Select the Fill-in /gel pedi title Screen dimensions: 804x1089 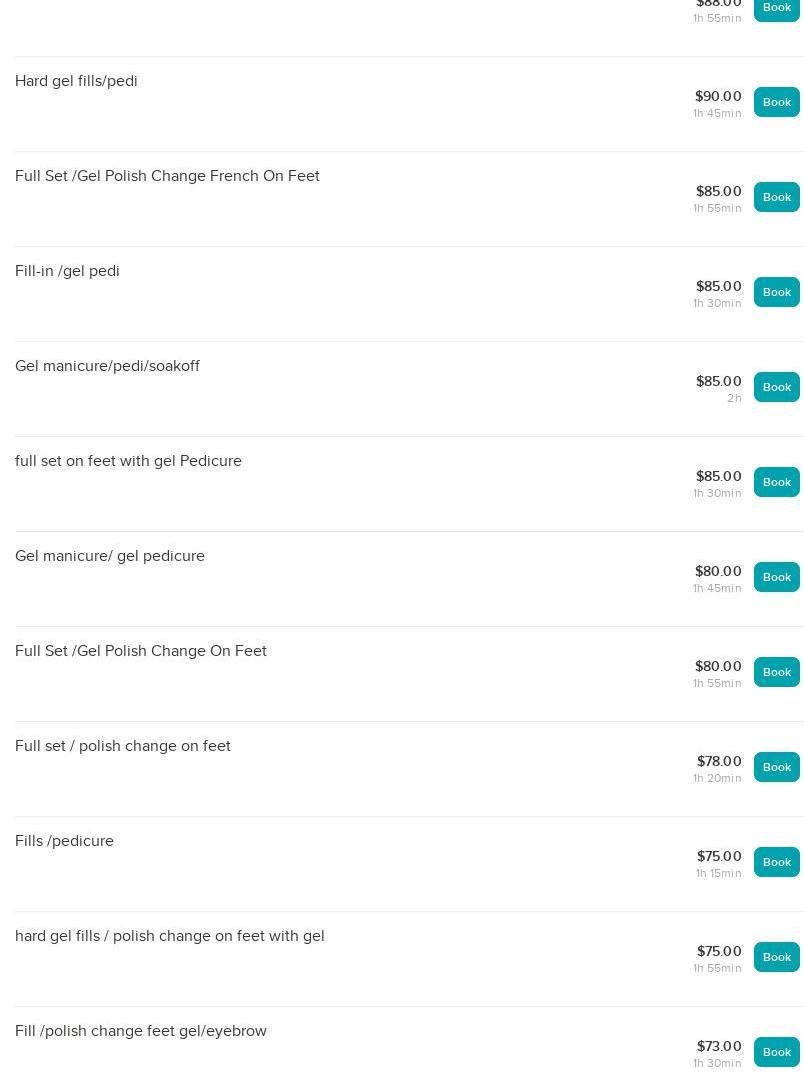(x=67, y=271)
